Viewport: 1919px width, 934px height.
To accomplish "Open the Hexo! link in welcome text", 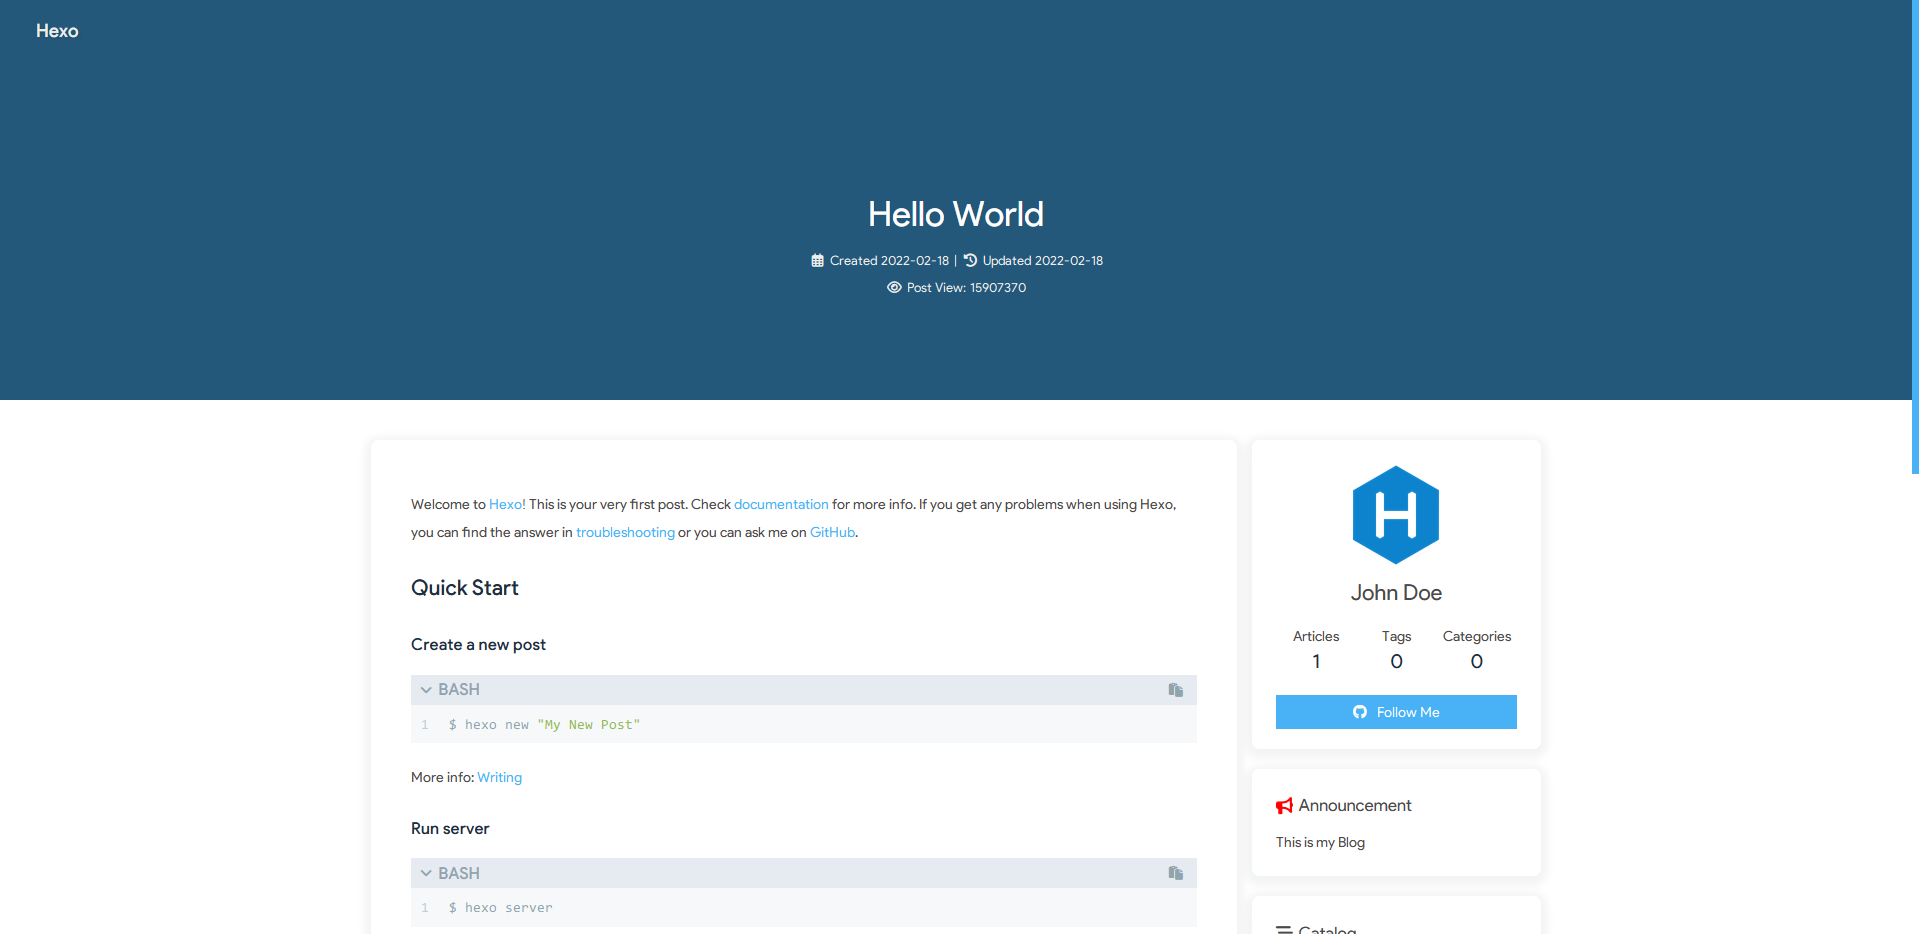I will [507, 504].
